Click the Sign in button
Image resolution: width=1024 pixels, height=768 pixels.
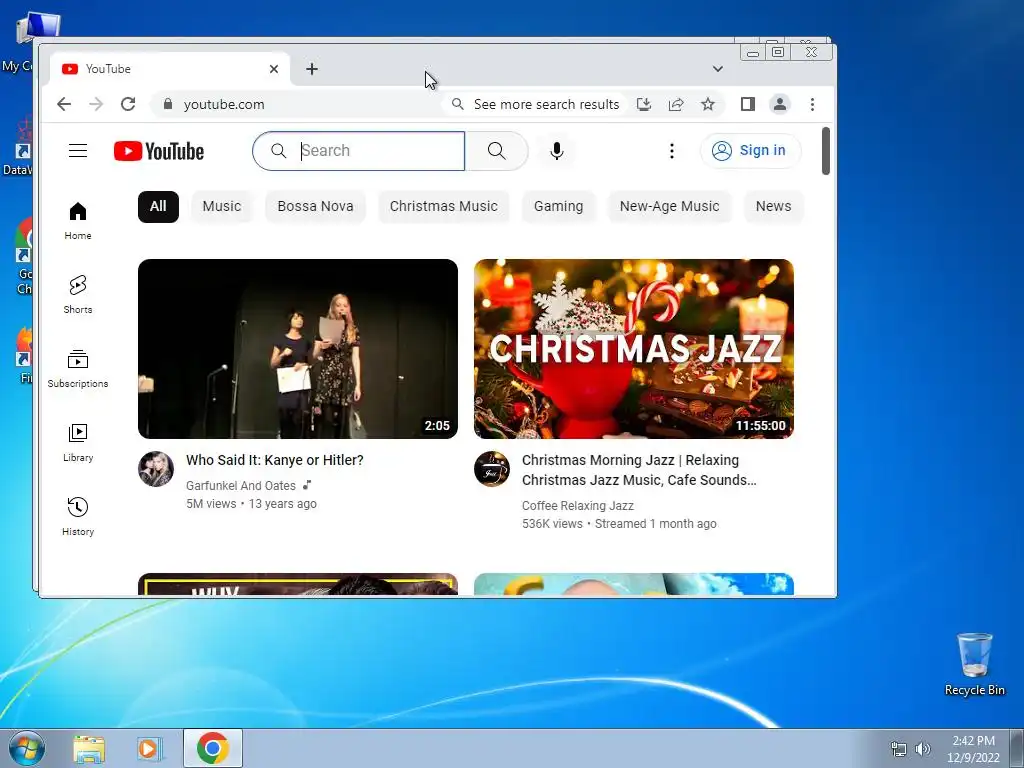pyautogui.click(x=750, y=151)
